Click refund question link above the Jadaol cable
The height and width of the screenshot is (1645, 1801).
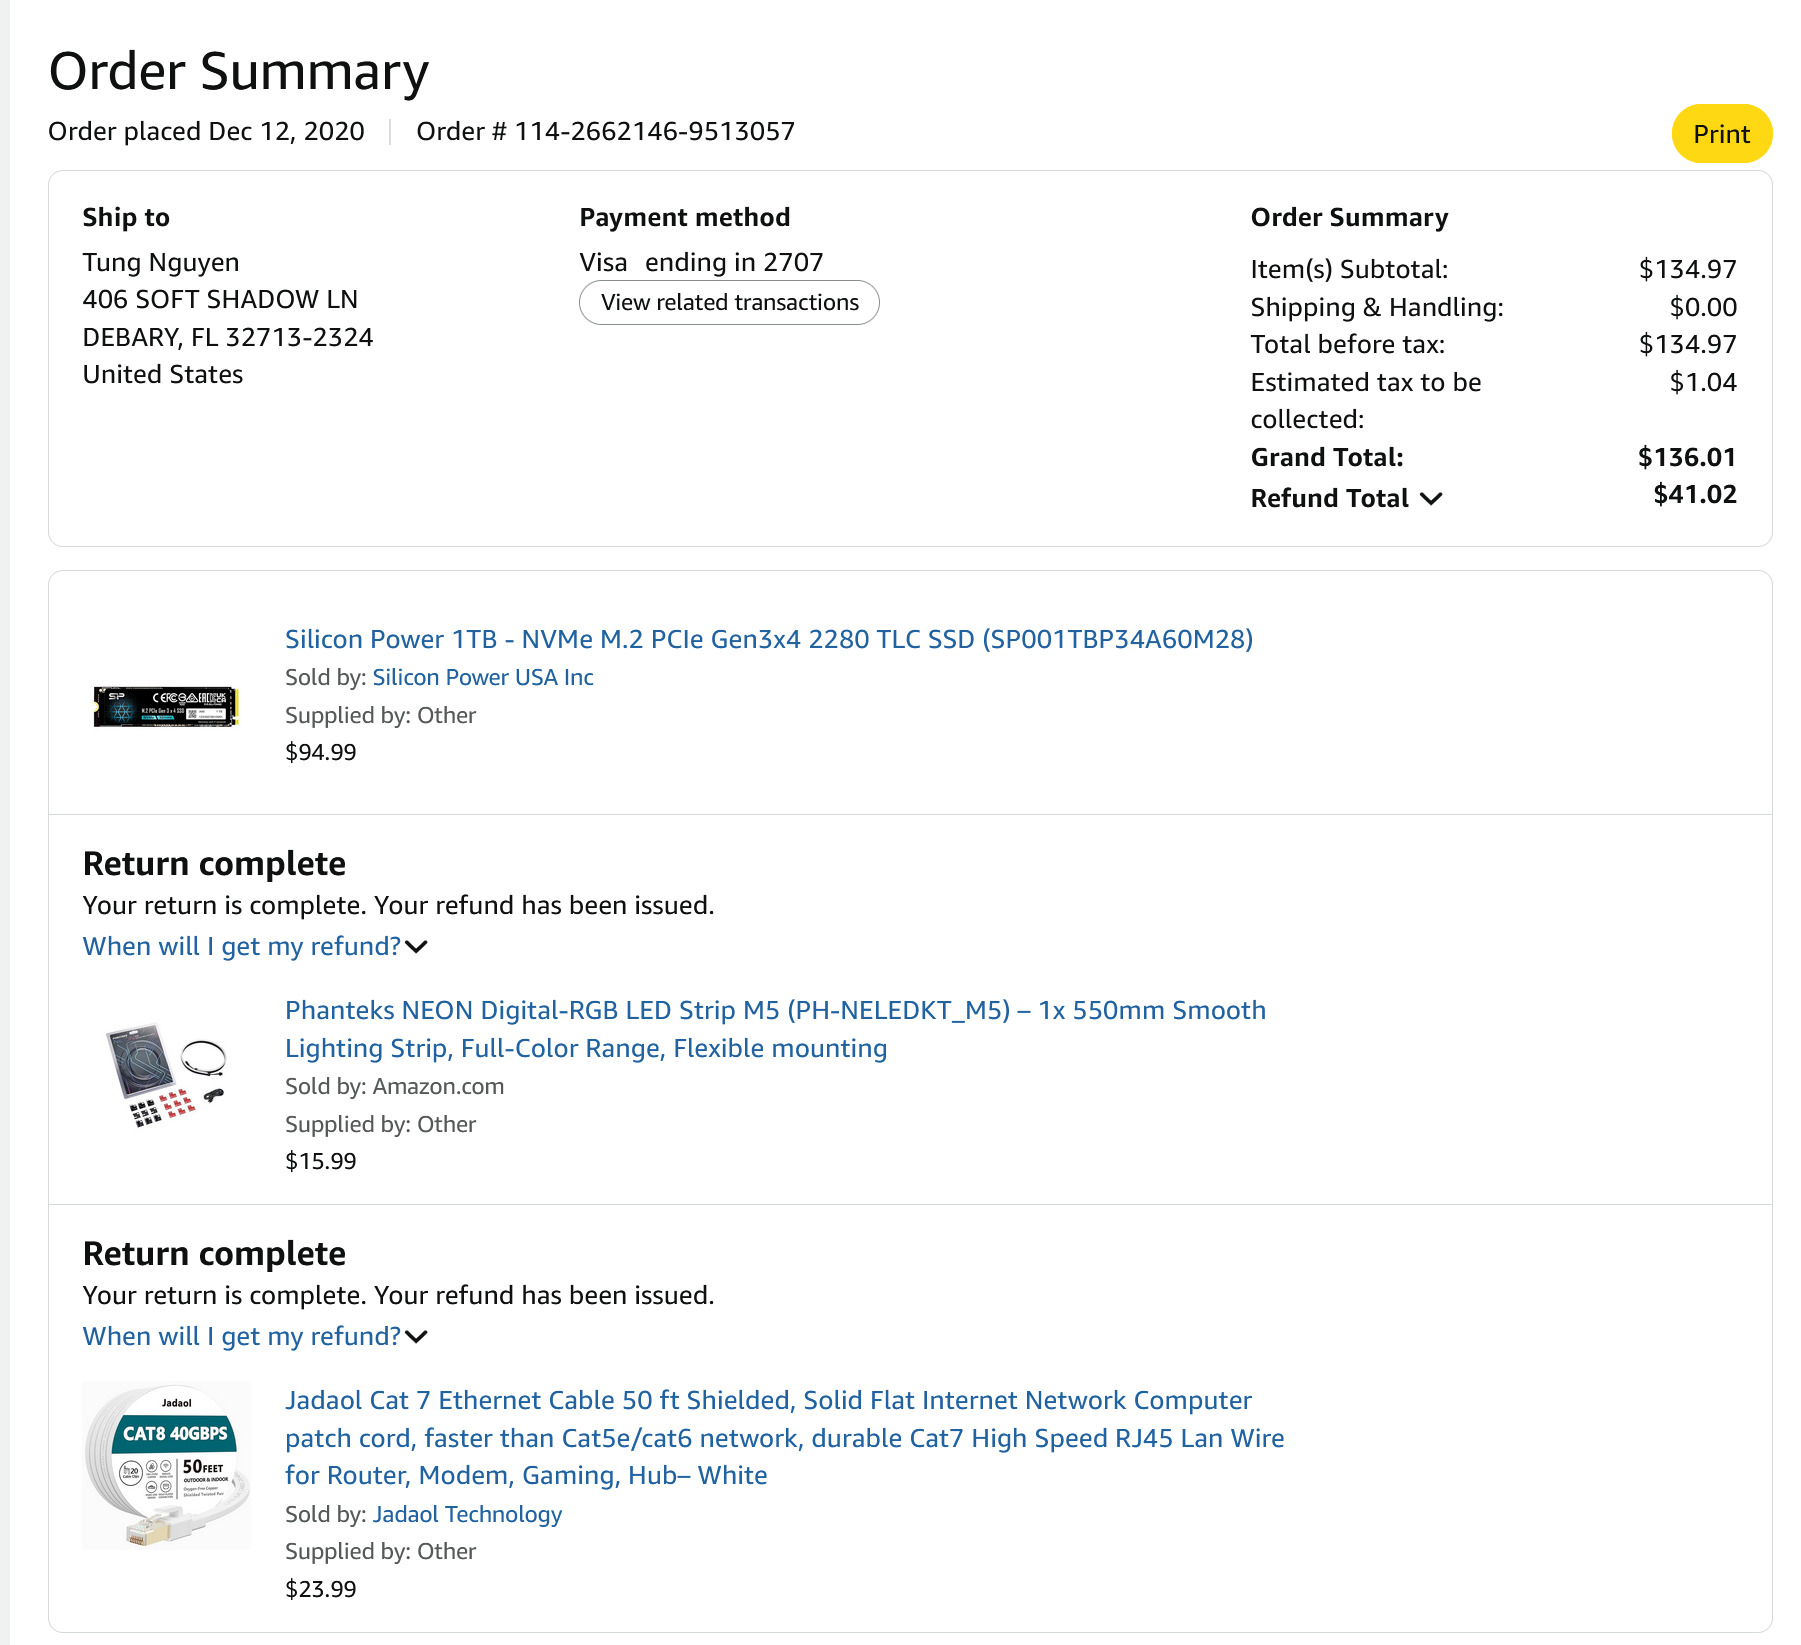point(241,1336)
